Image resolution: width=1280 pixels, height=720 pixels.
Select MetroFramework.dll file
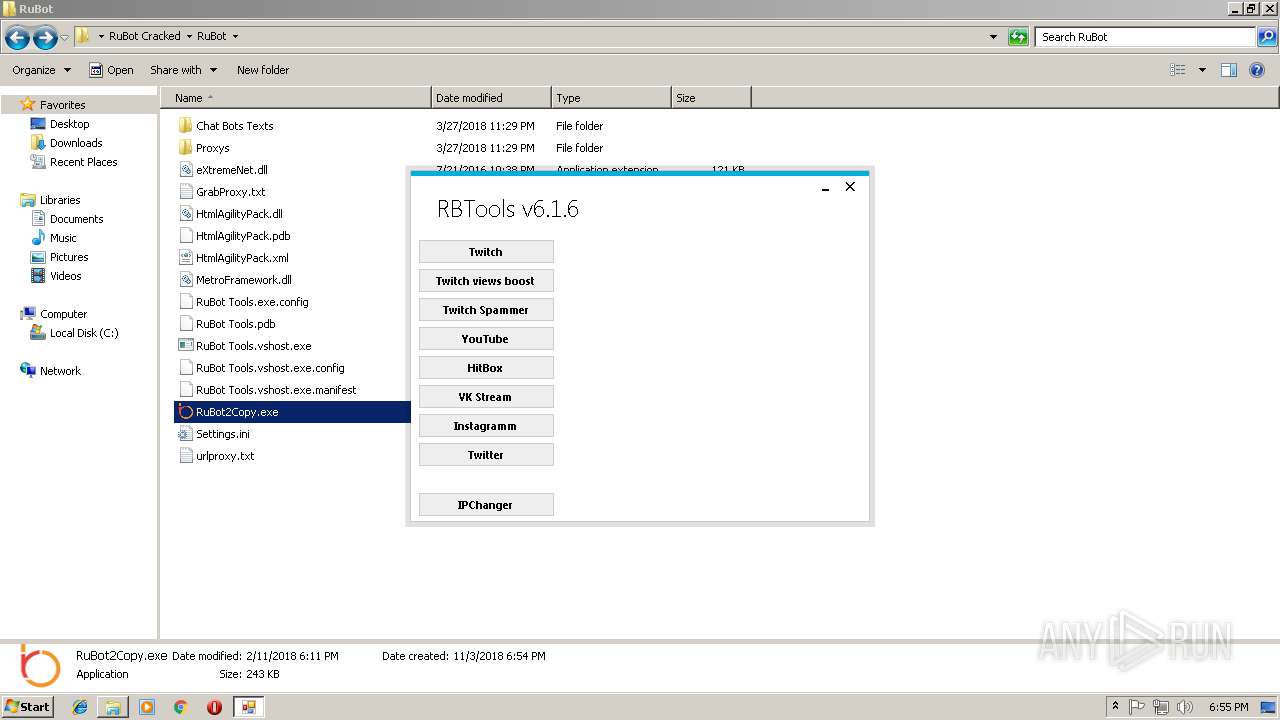pos(243,280)
